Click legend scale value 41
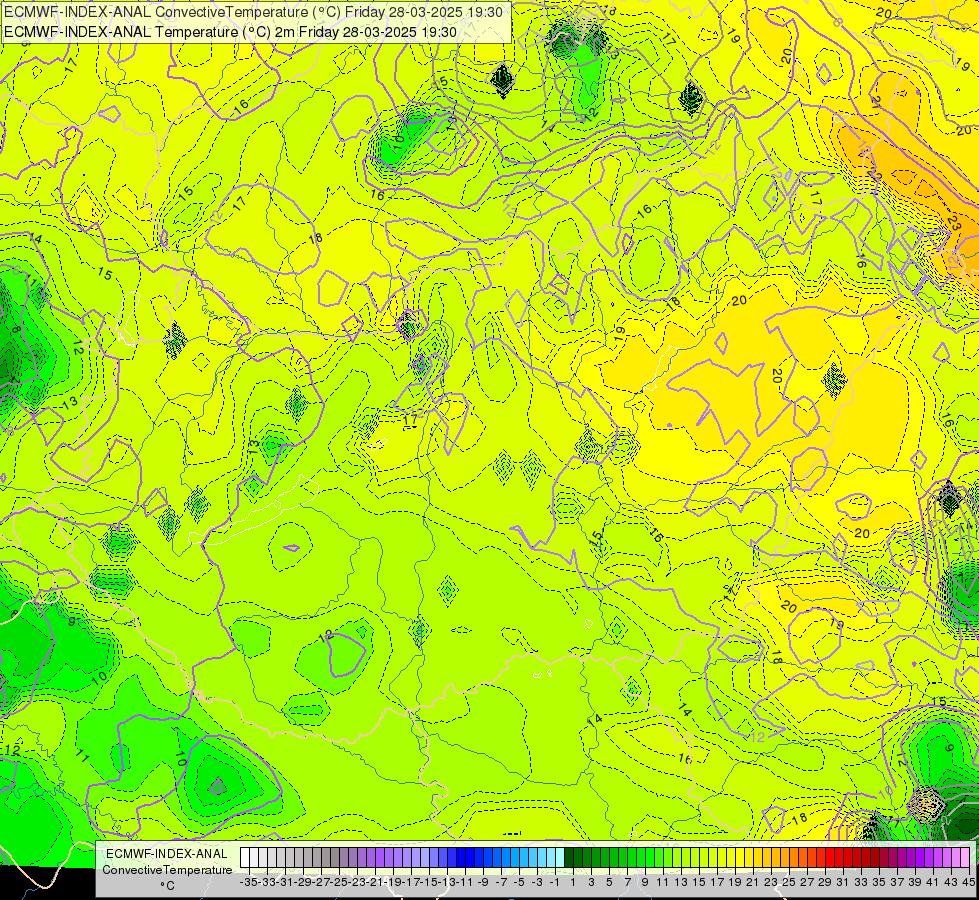This screenshot has height=900, width=979. click(x=933, y=882)
